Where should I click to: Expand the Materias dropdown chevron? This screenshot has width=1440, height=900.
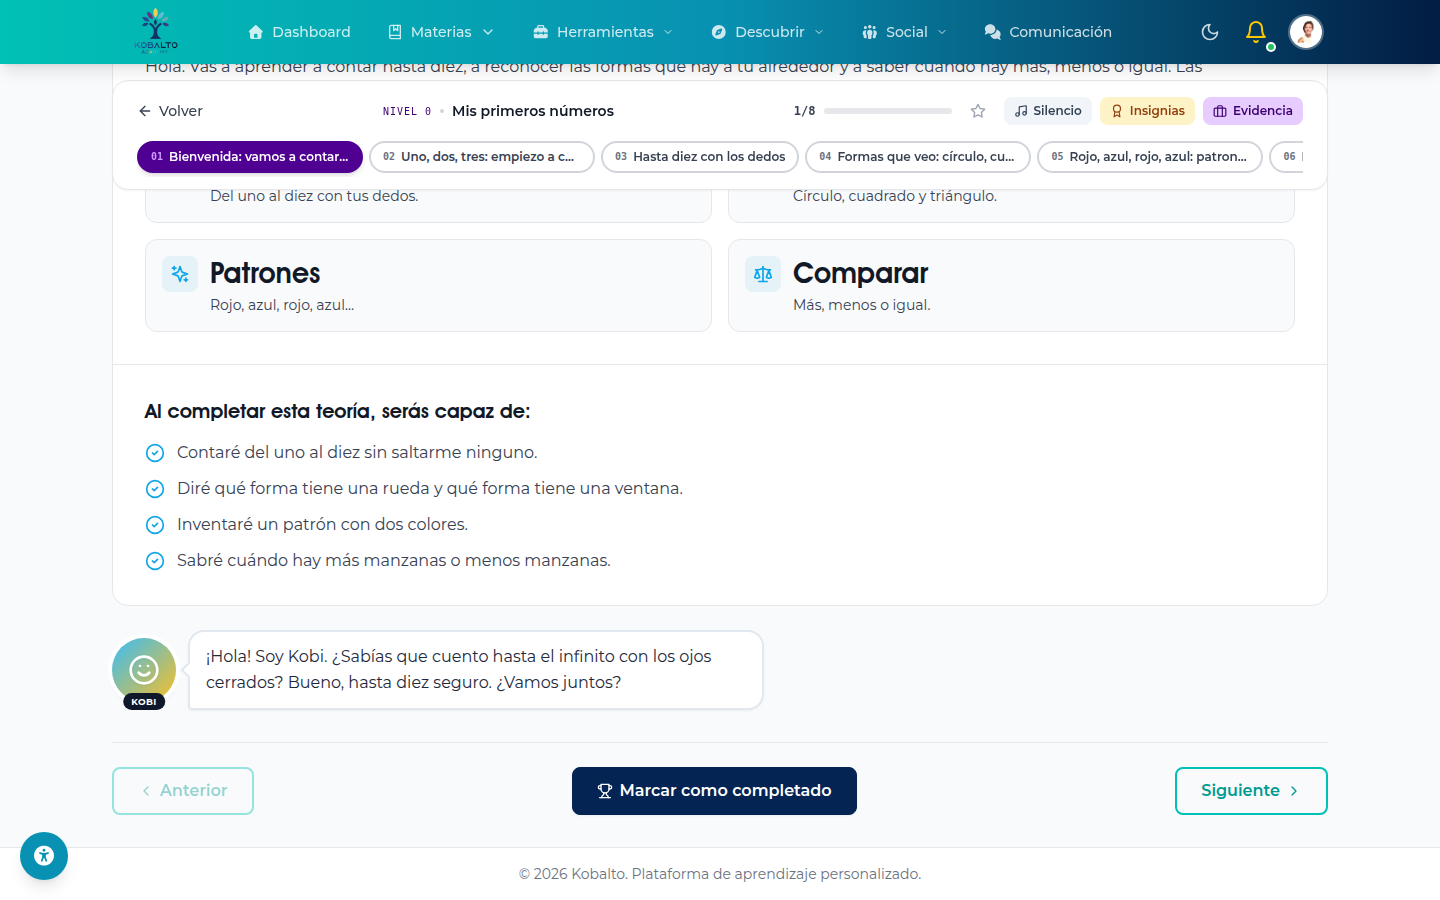pyautogui.click(x=488, y=32)
